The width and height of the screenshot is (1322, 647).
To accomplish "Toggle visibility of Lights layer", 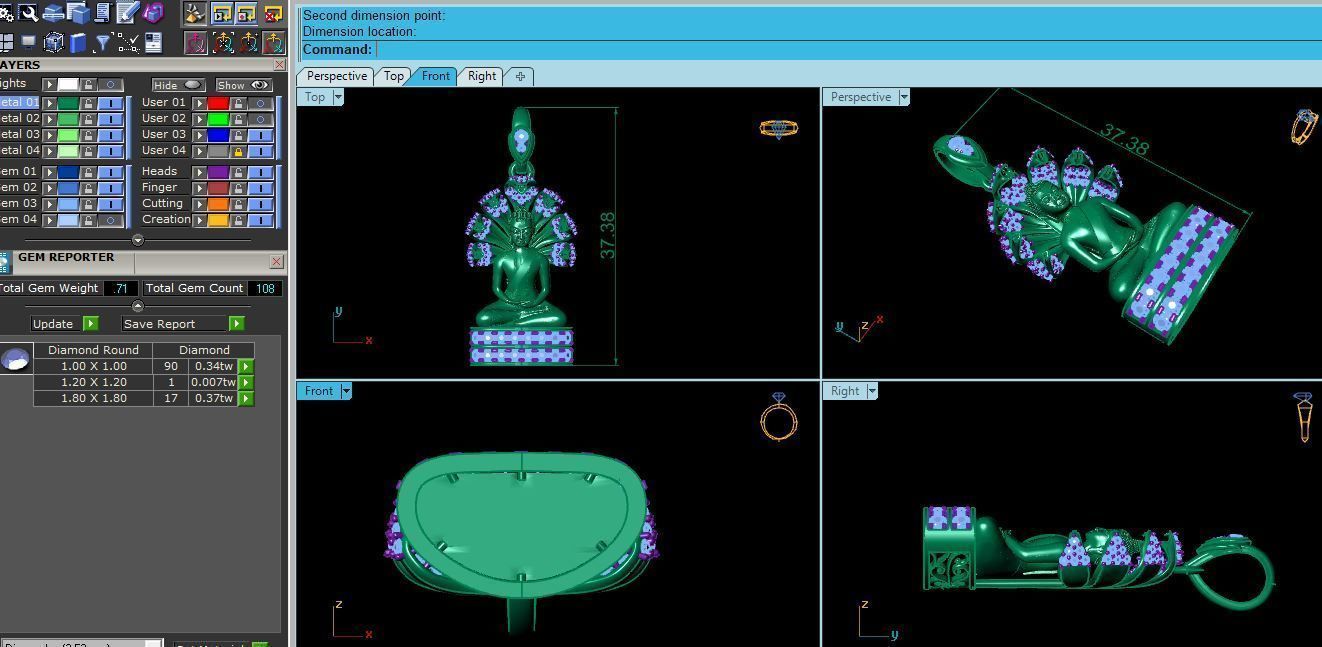I will point(111,85).
